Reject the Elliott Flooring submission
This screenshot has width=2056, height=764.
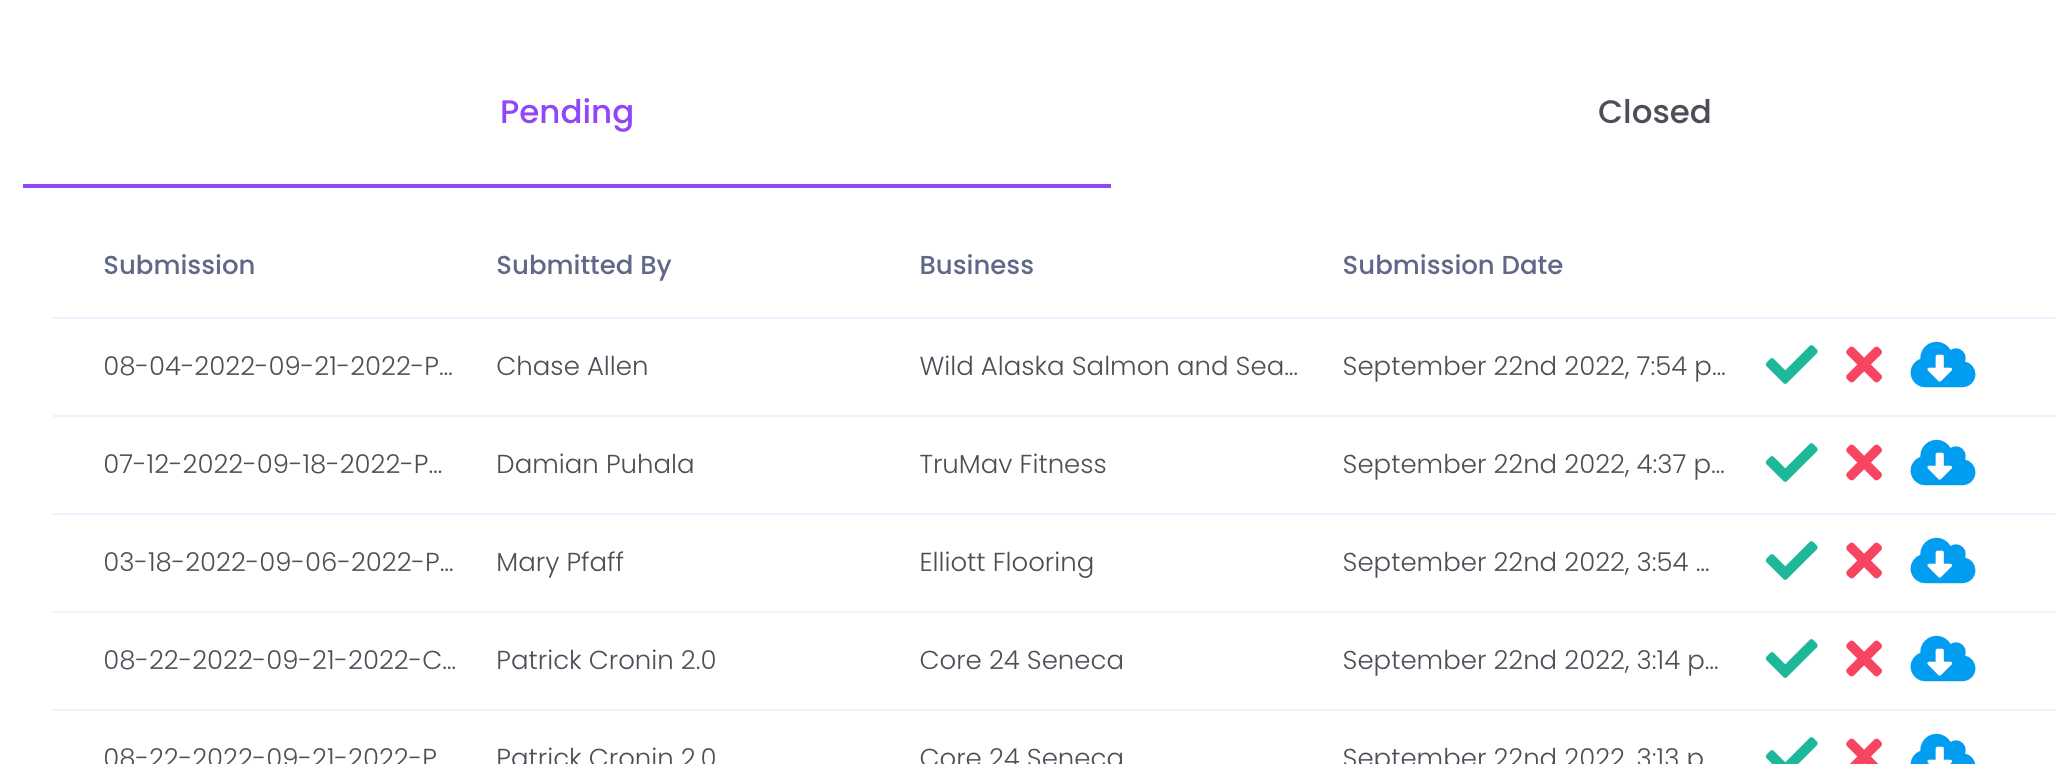pyautogui.click(x=1864, y=561)
